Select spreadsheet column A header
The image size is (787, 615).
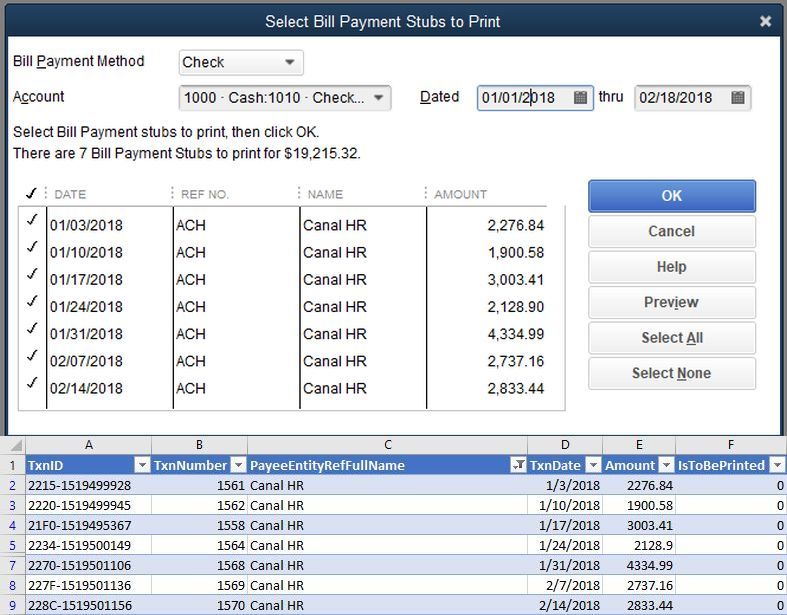(x=88, y=445)
